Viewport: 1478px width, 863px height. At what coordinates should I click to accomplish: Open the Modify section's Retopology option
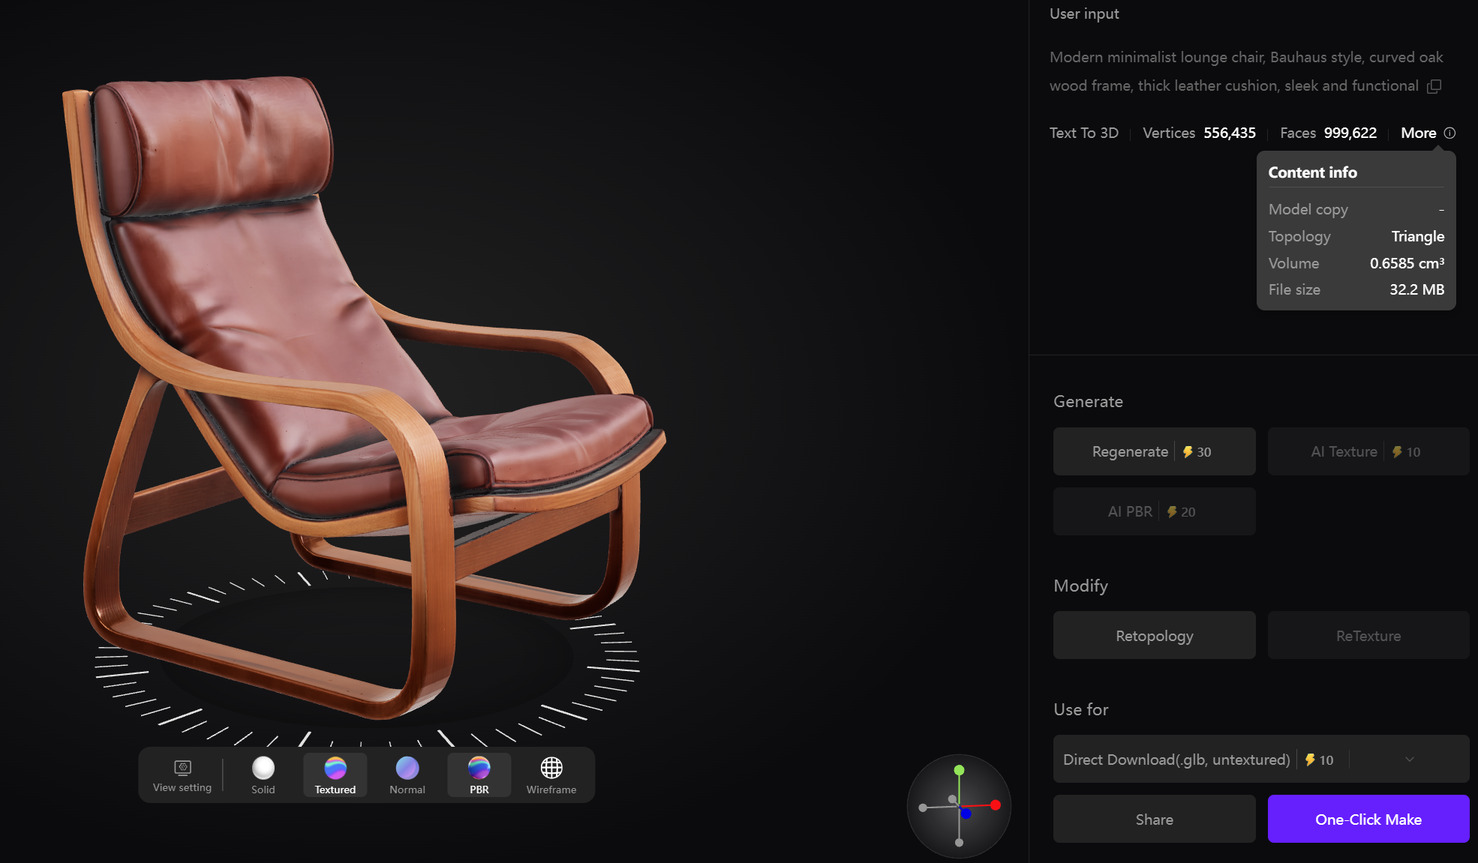click(x=1154, y=635)
